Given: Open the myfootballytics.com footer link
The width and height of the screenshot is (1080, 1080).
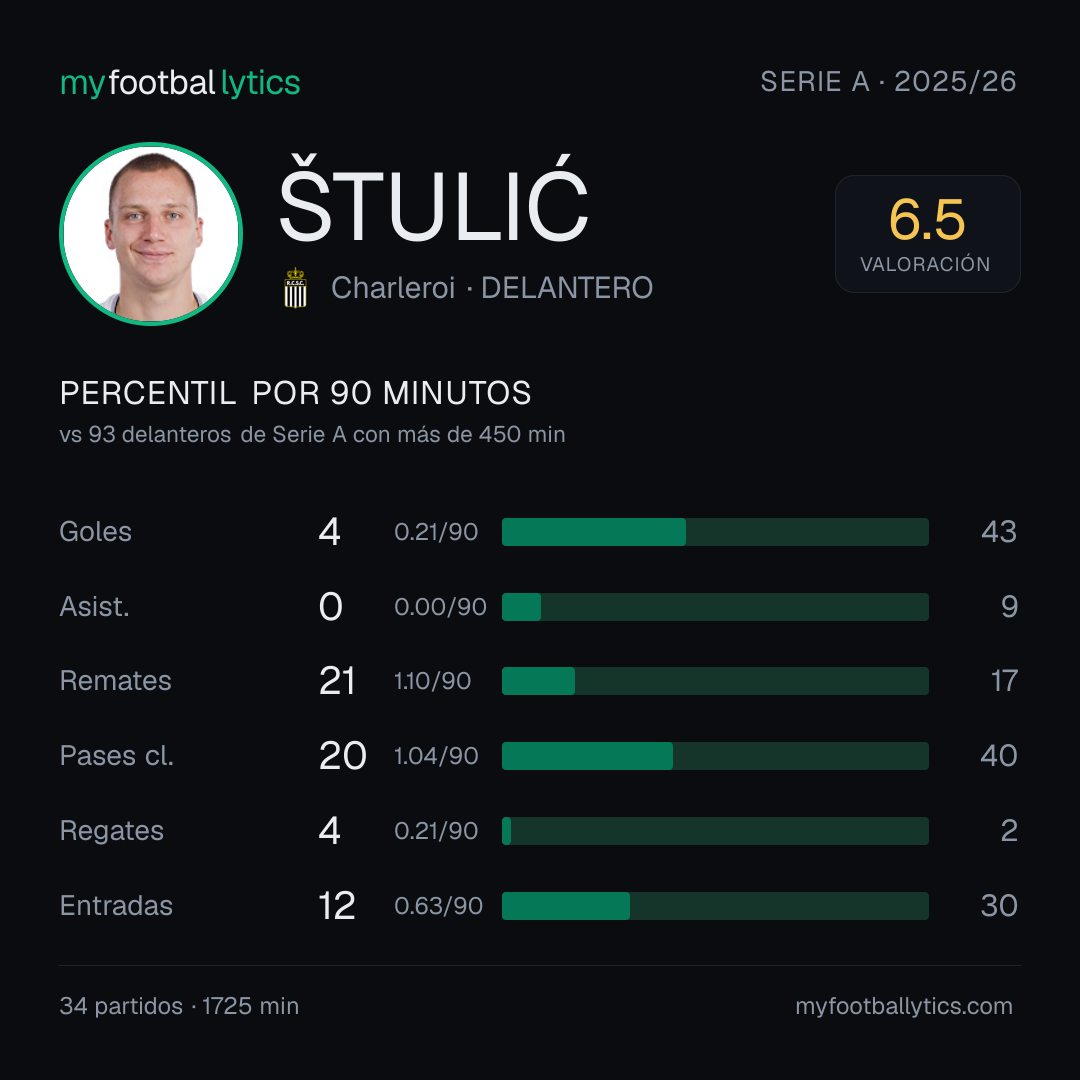Looking at the screenshot, I should [904, 1006].
